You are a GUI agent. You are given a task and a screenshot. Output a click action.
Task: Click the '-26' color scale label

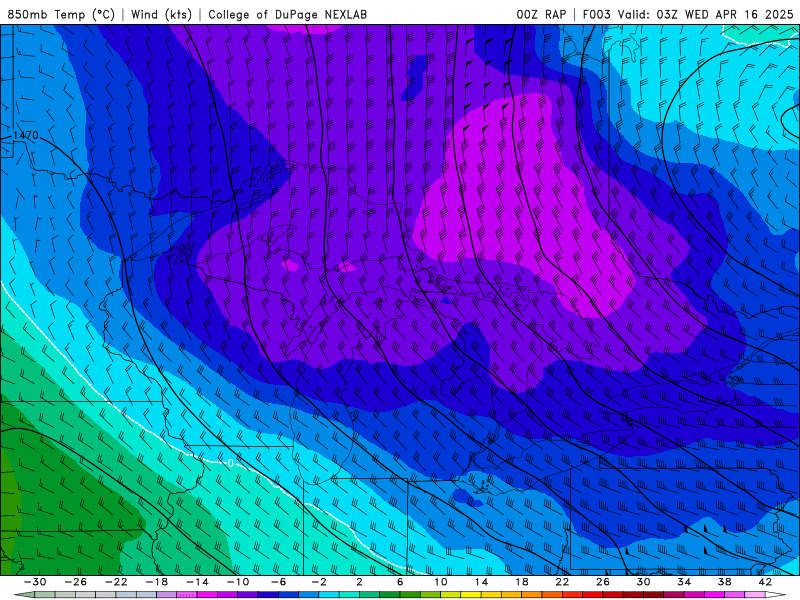pos(76,582)
